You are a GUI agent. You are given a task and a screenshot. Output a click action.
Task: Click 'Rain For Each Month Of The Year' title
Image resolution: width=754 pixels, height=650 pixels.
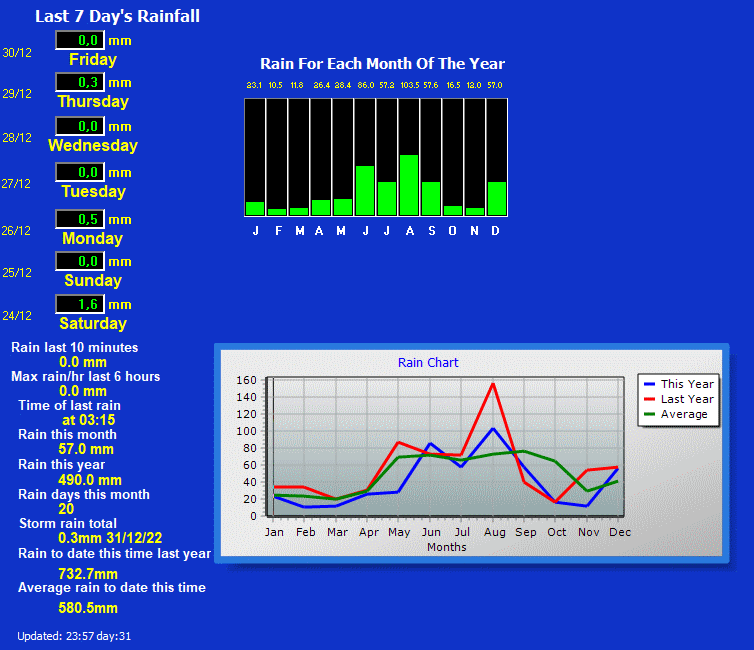tap(382, 64)
